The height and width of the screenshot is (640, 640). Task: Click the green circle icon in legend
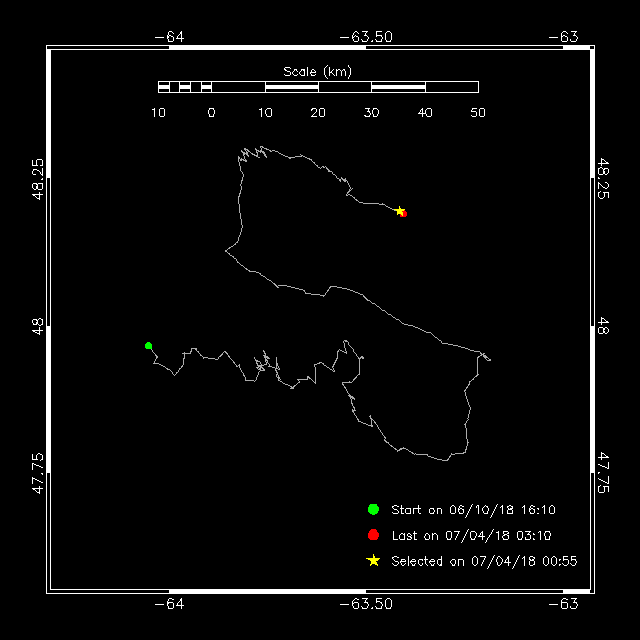click(x=373, y=509)
